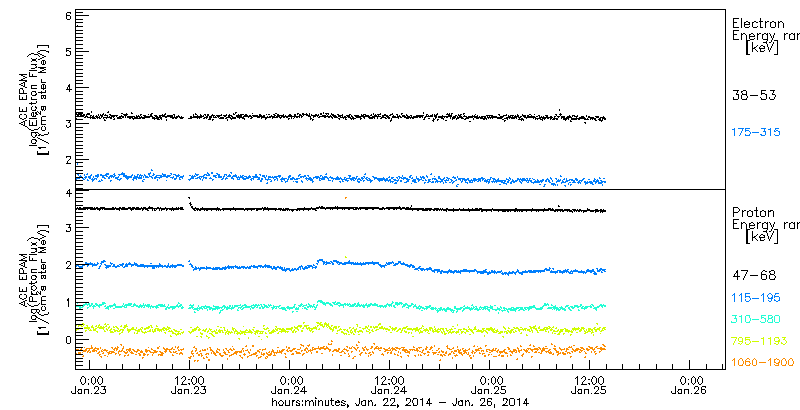800x410 pixels.
Task: Click the x-axis title 'hours:minutes, Jan. 22, 2014 - Jan. 26, 2014'
Action: point(399,402)
